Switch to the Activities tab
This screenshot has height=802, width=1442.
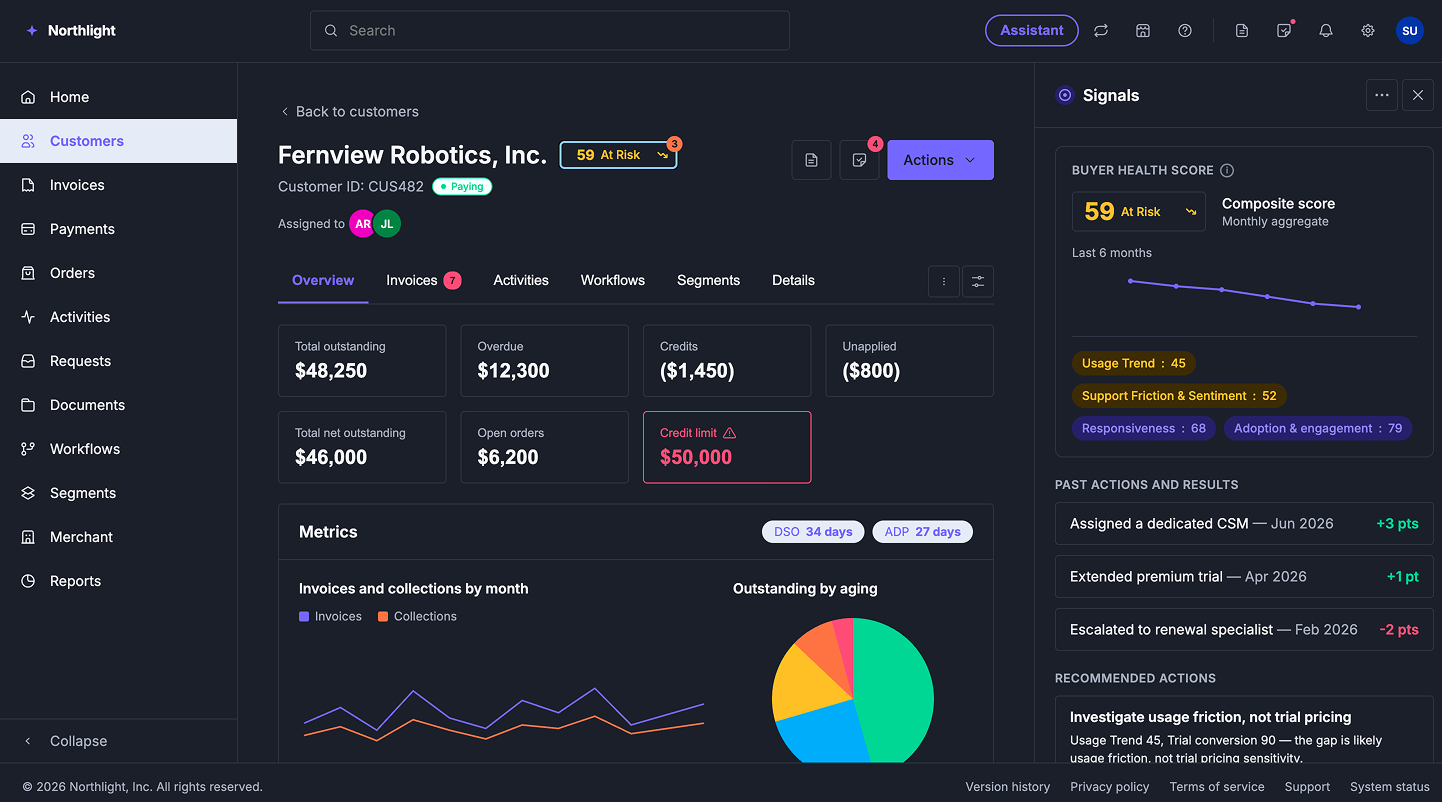521,281
